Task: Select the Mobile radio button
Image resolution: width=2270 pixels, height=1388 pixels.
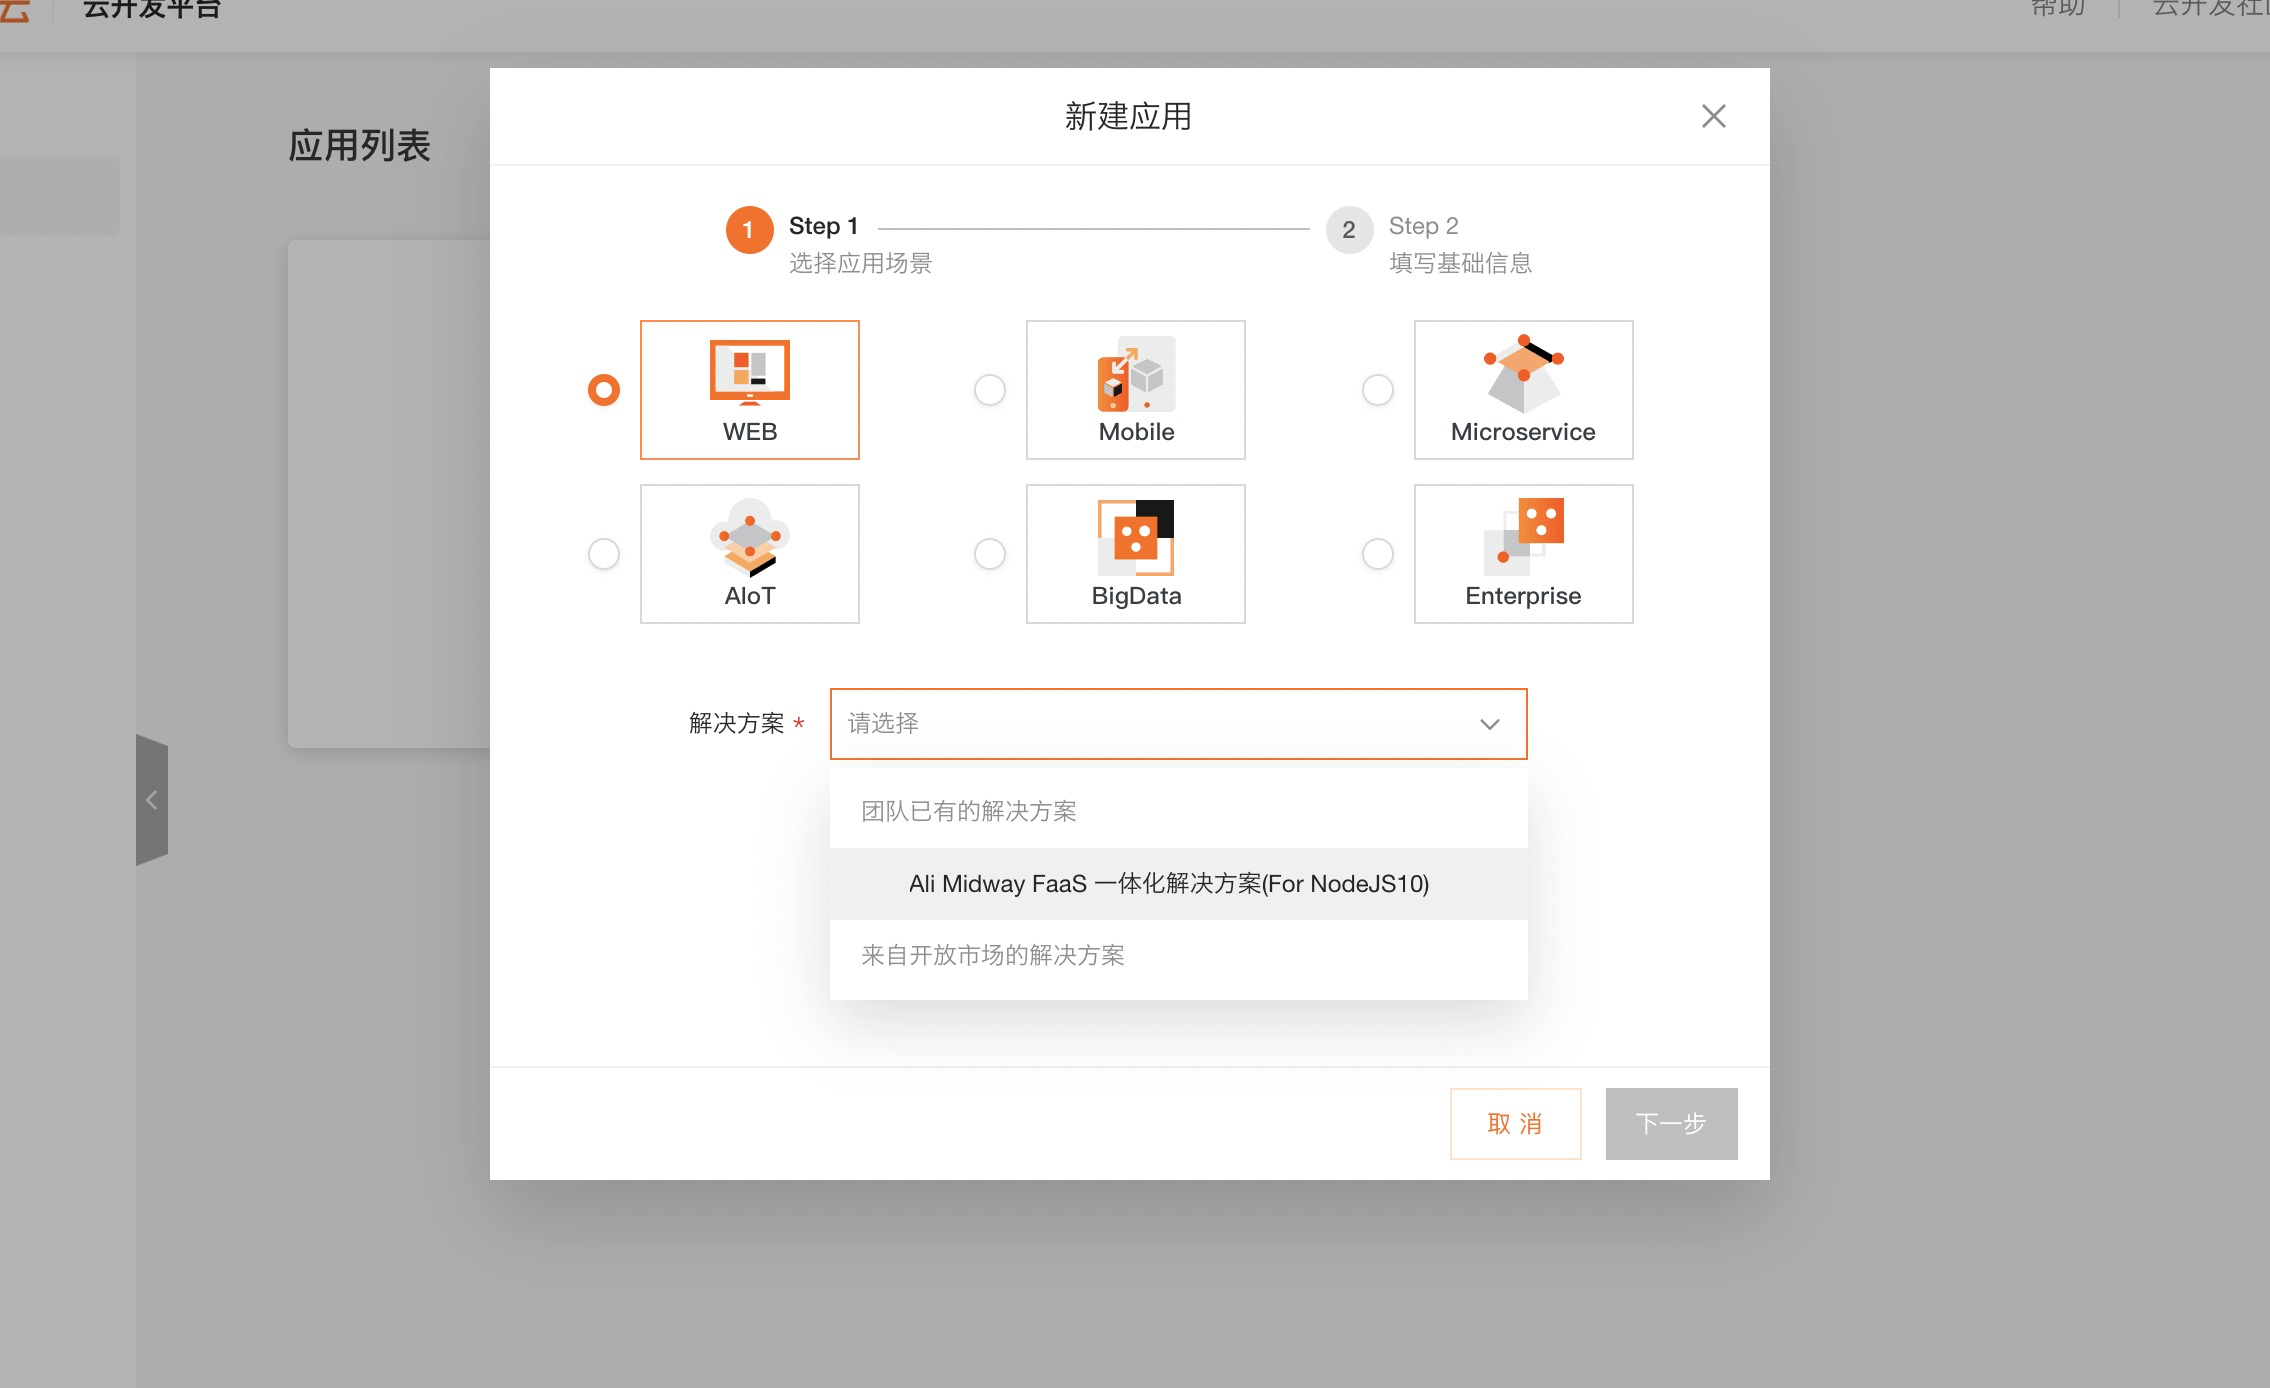Action: click(x=989, y=390)
